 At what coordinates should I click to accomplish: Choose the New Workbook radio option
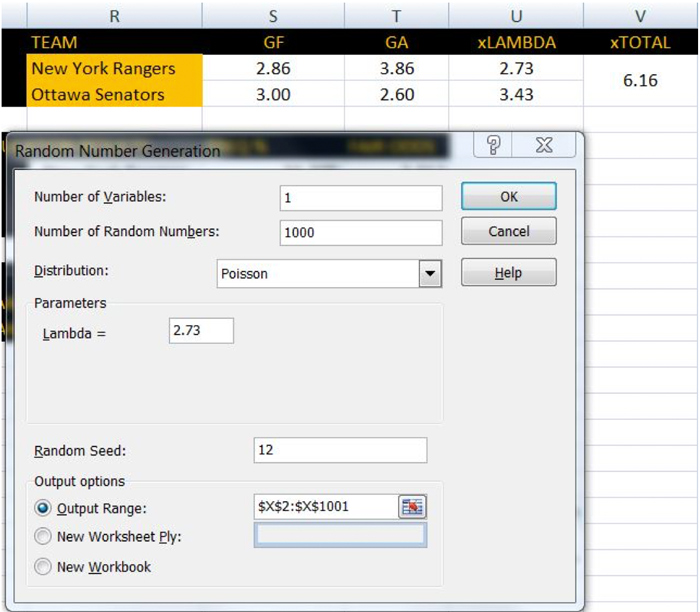[x=43, y=566]
